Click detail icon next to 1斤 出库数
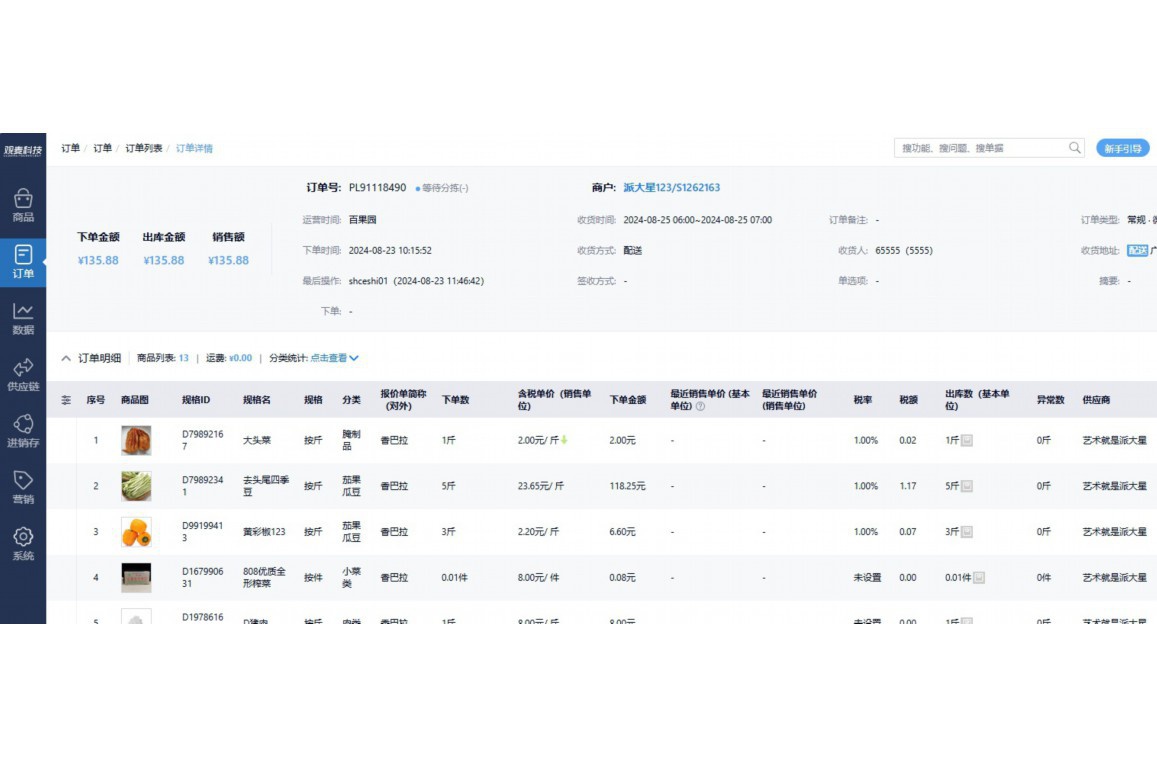Image resolution: width=1157 pixels, height=757 pixels. pos(966,440)
